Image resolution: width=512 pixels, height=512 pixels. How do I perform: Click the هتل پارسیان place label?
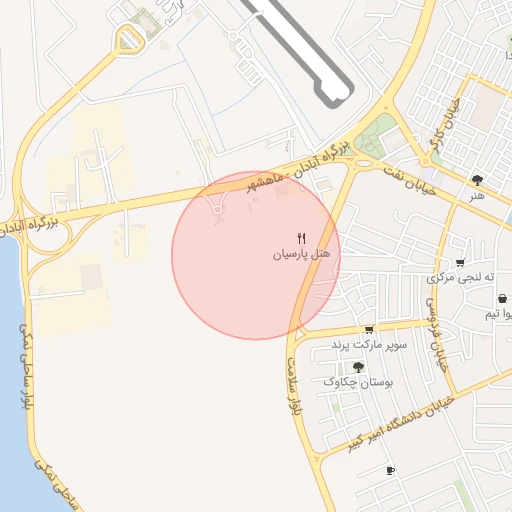302,255
